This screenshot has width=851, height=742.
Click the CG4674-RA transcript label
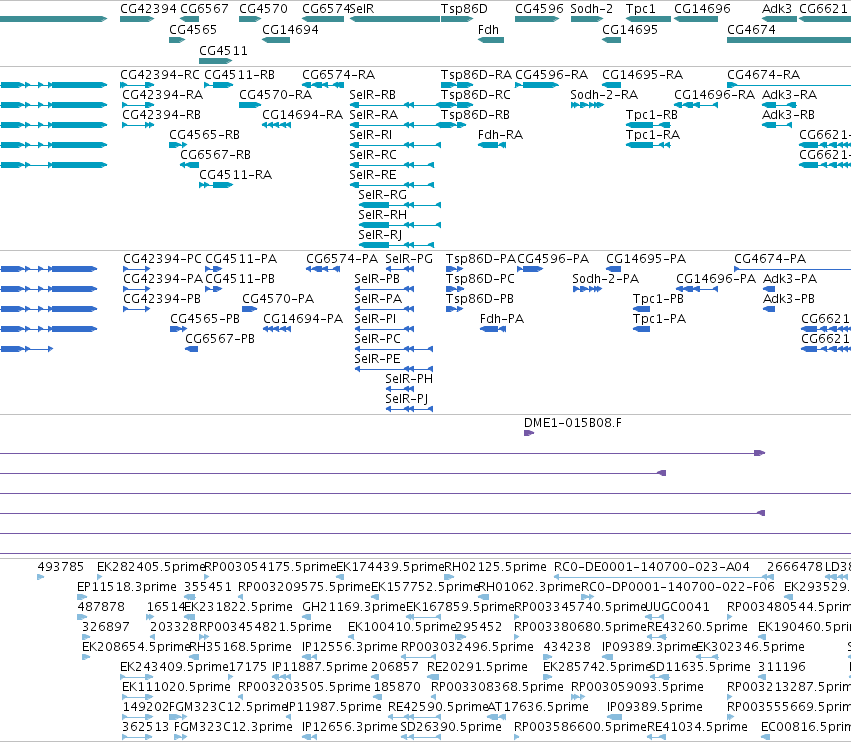763,75
